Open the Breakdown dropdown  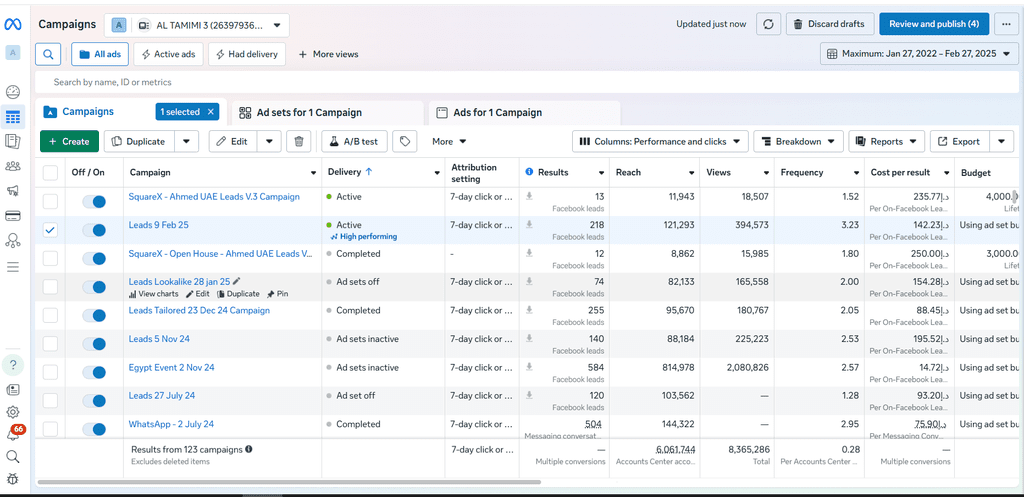pos(799,141)
